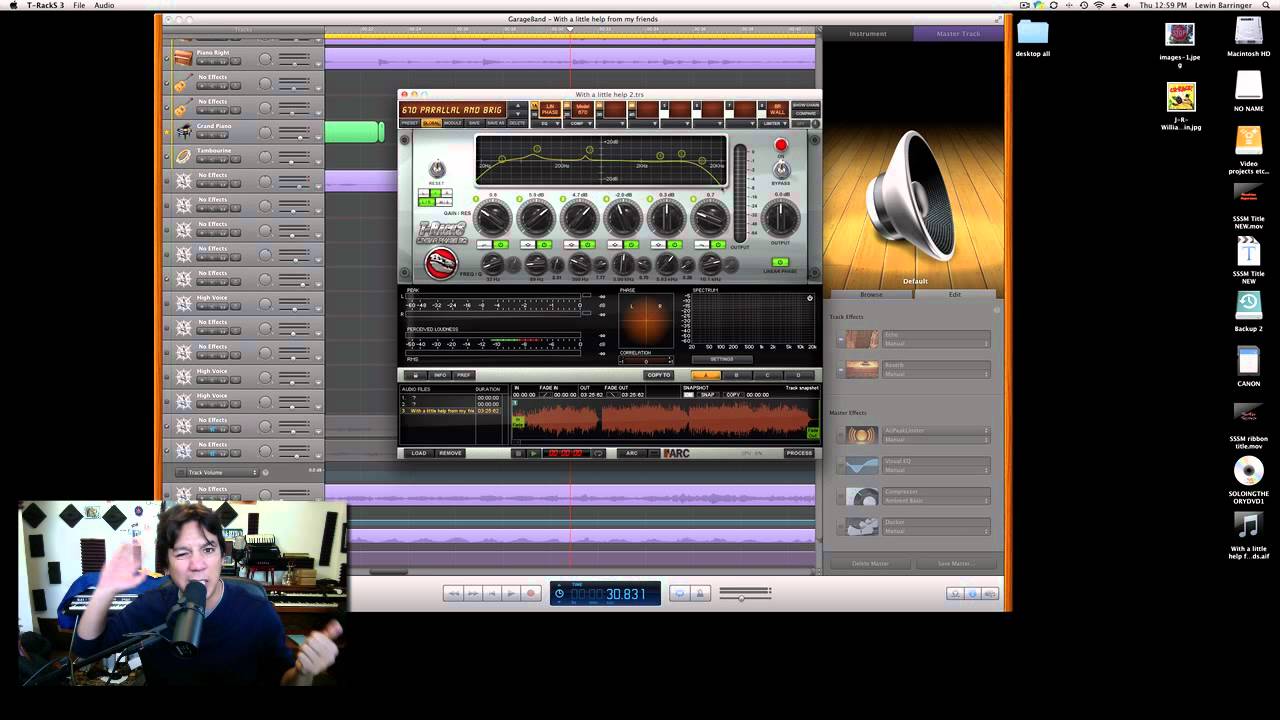Click the Tambourine track icon

coord(183,156)
